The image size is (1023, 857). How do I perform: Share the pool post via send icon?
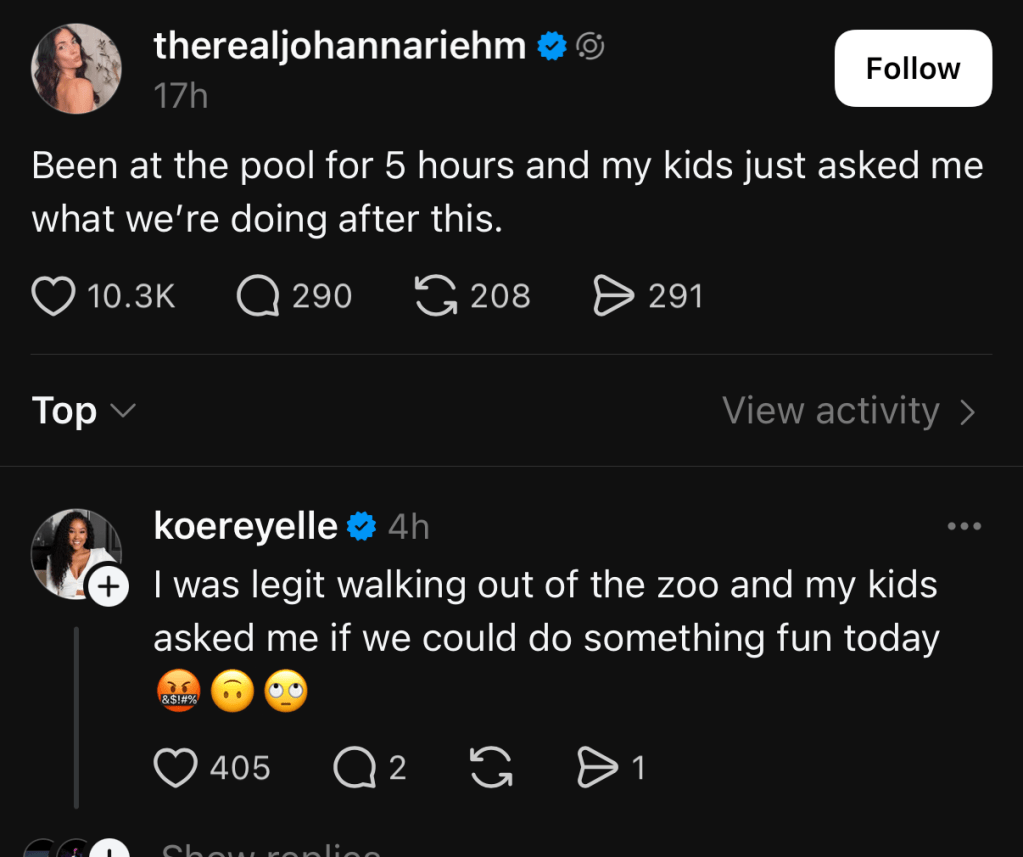pyautogui.click(x=613, y=296)
